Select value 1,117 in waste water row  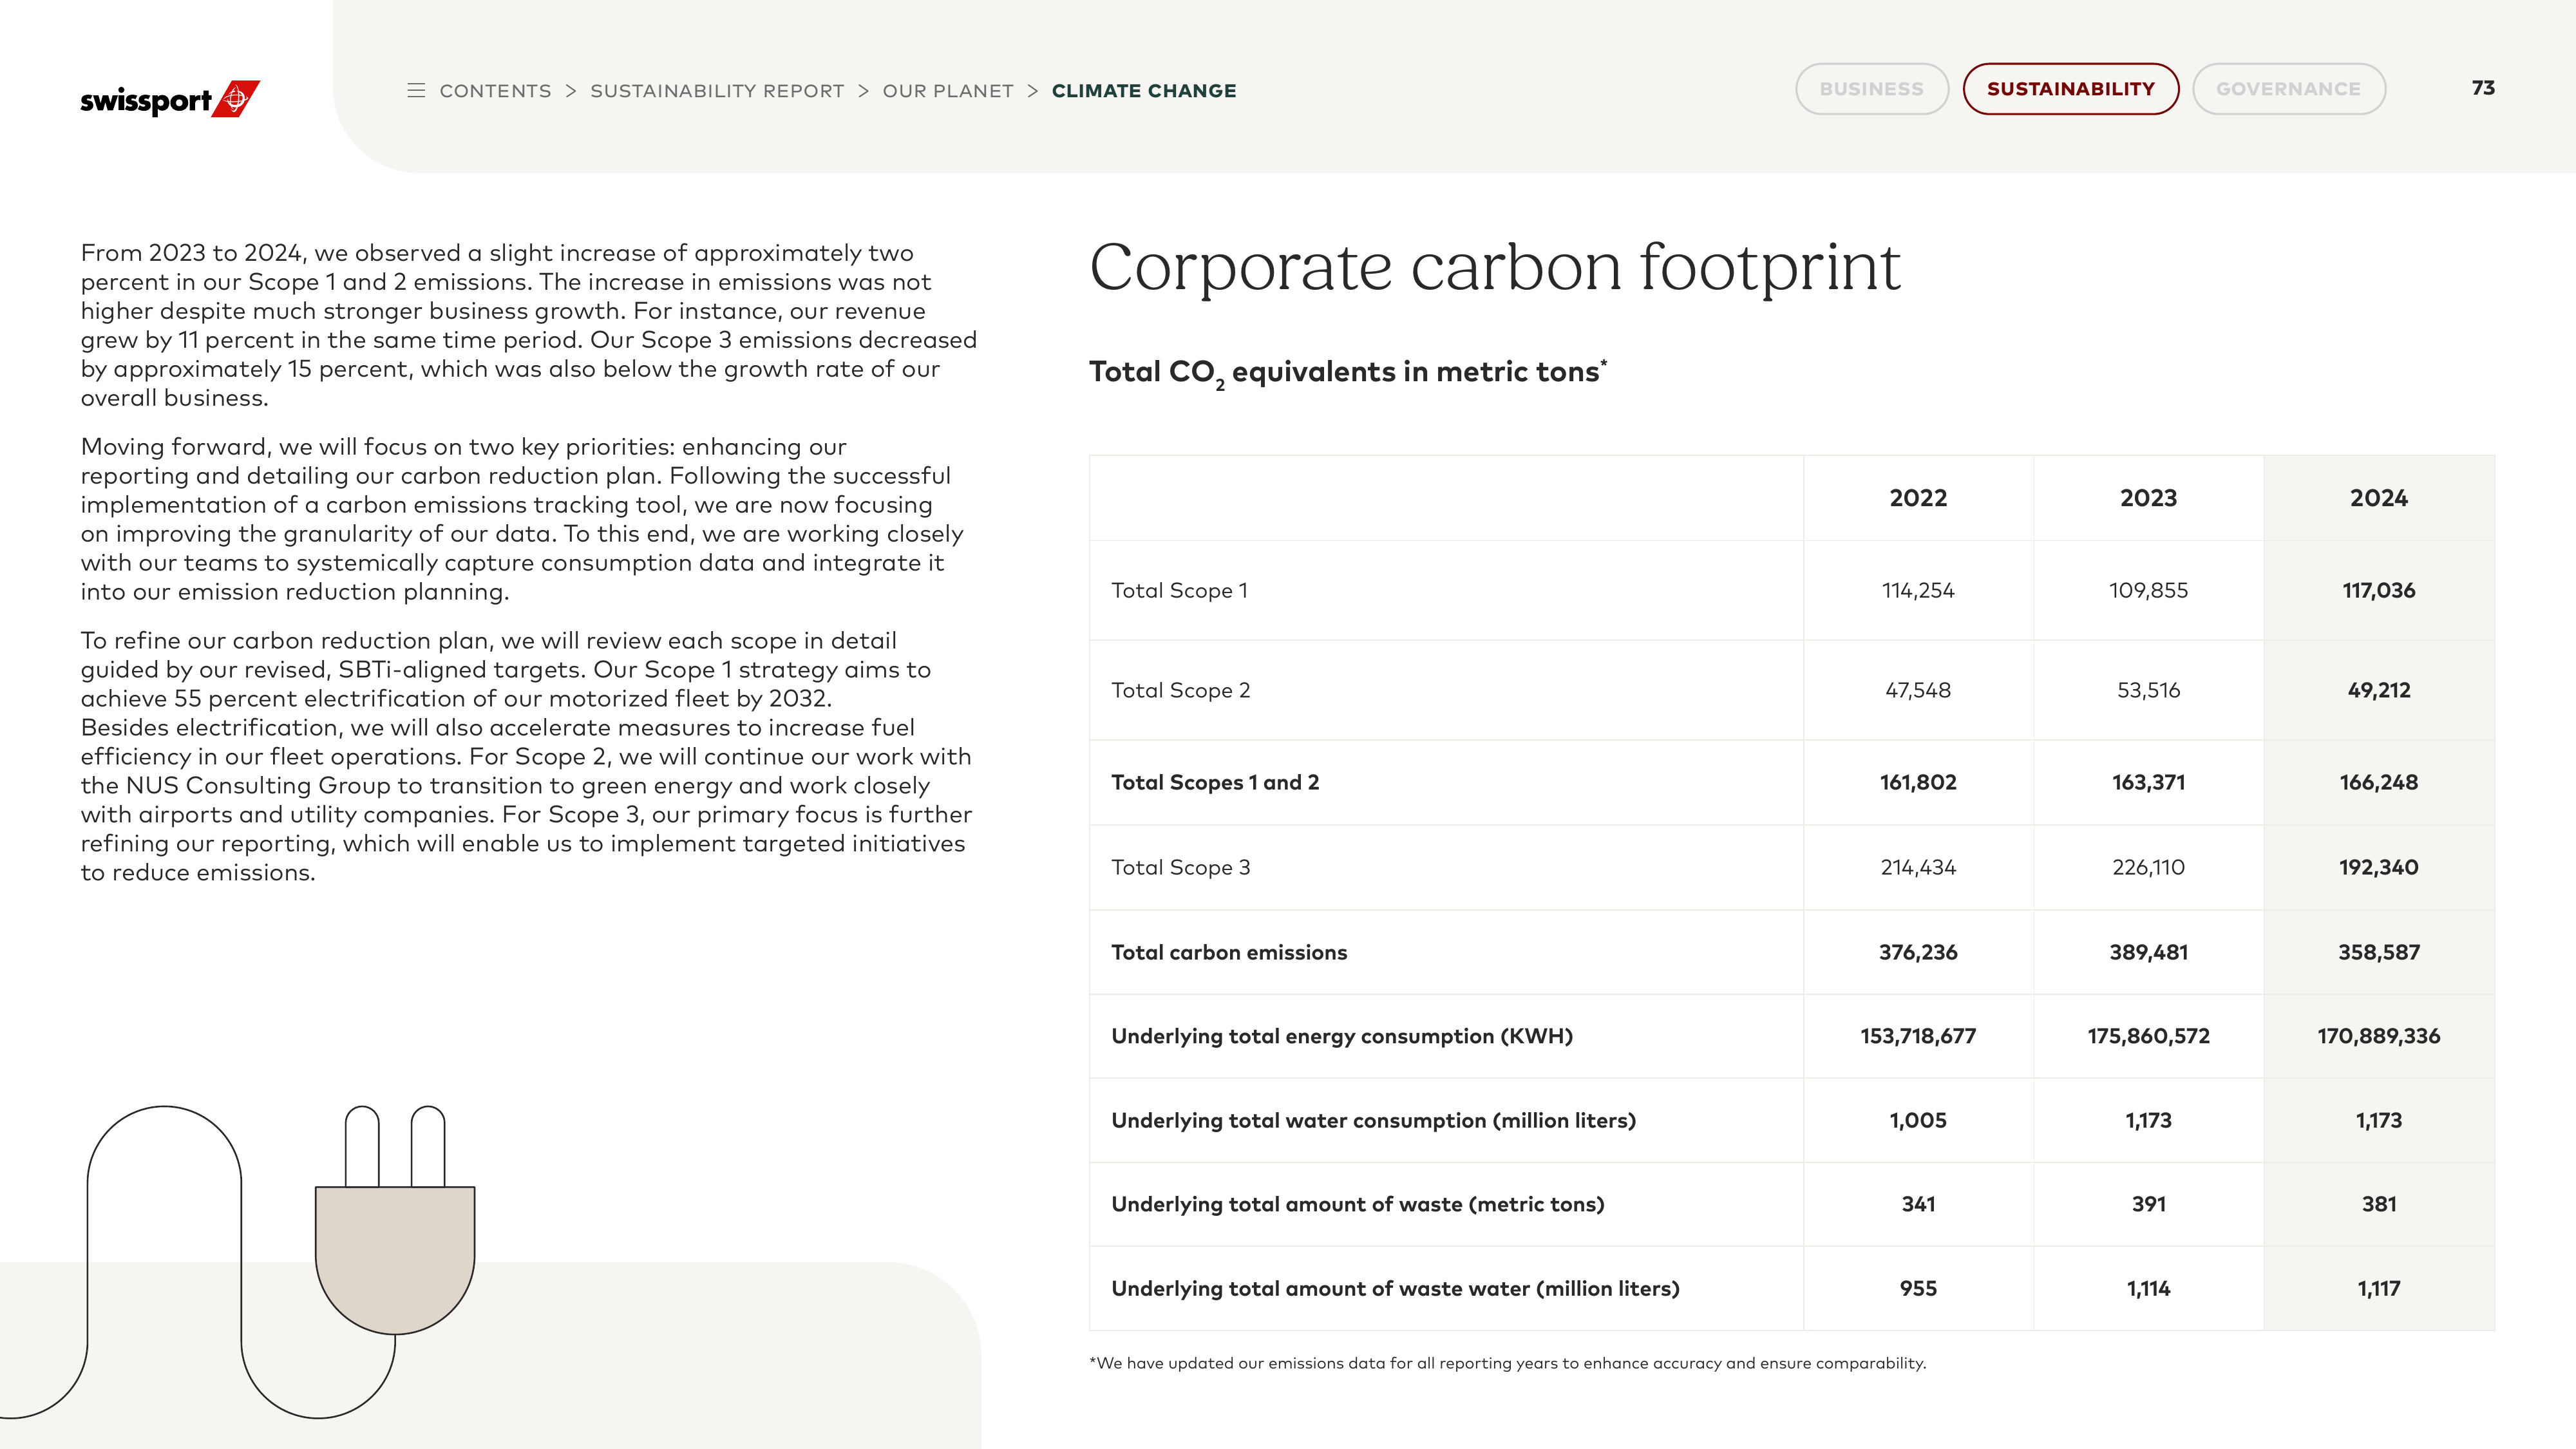tap(2379, 1289)
